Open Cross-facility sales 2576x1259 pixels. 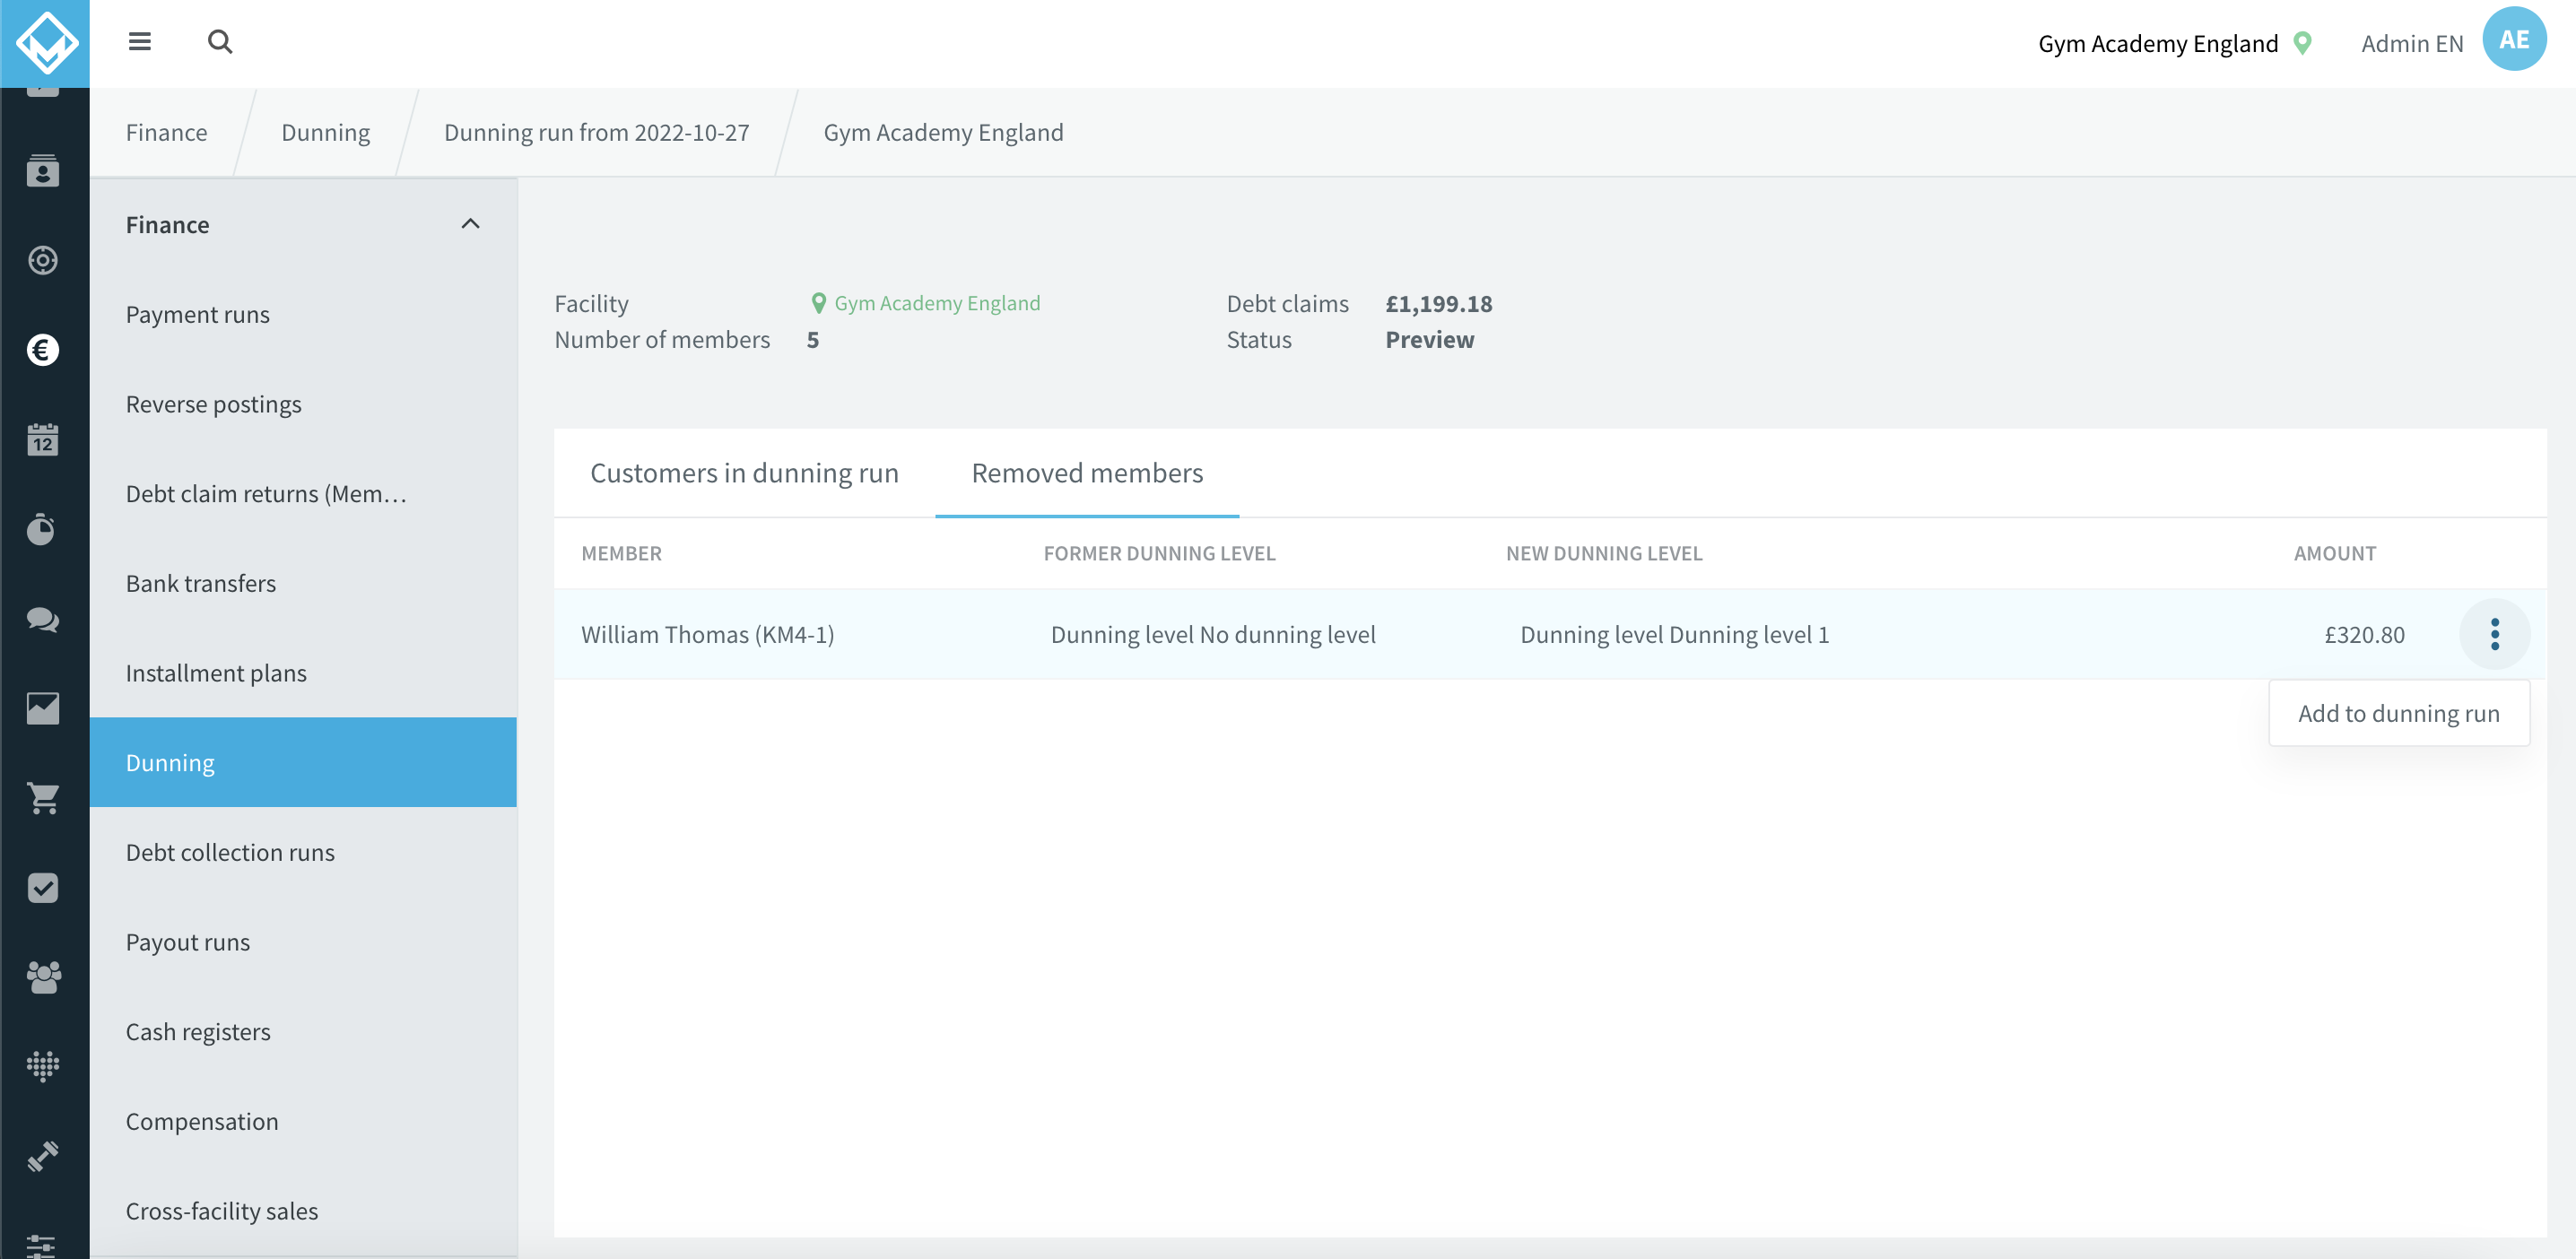(x=303, y=1211)
